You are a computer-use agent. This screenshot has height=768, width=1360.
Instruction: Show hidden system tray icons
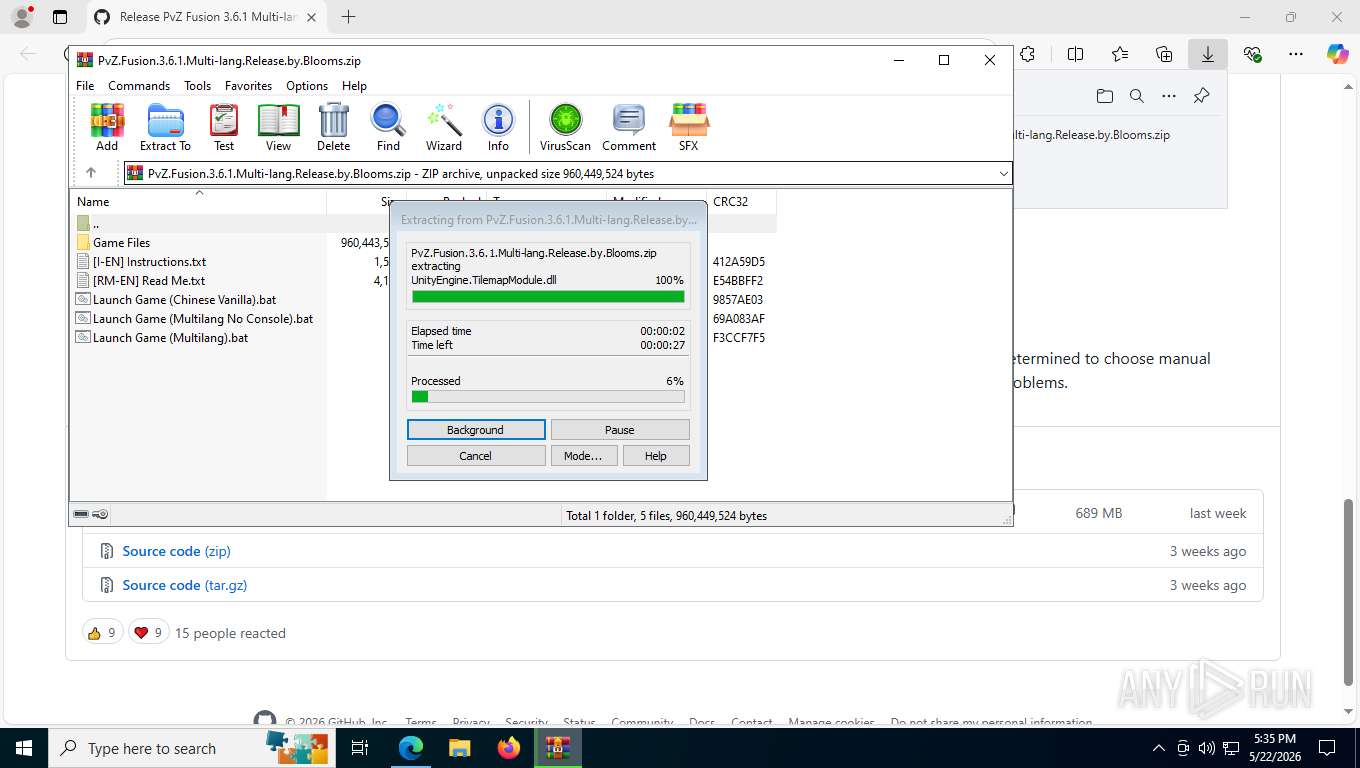click(1159, 748)
